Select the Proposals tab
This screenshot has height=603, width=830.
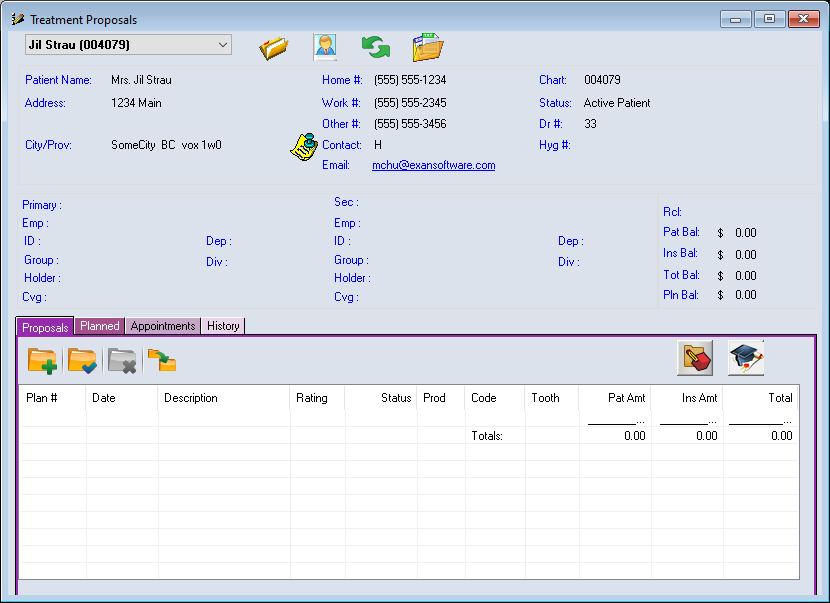click(46, 327)
